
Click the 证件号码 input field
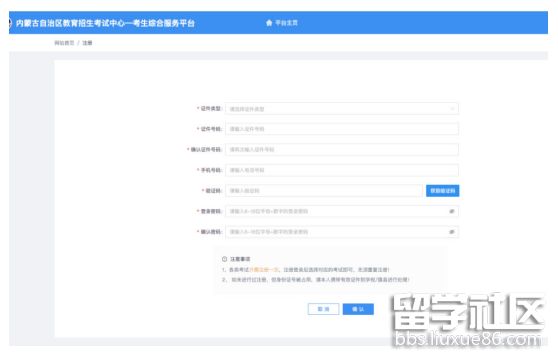tap(342, 129)
